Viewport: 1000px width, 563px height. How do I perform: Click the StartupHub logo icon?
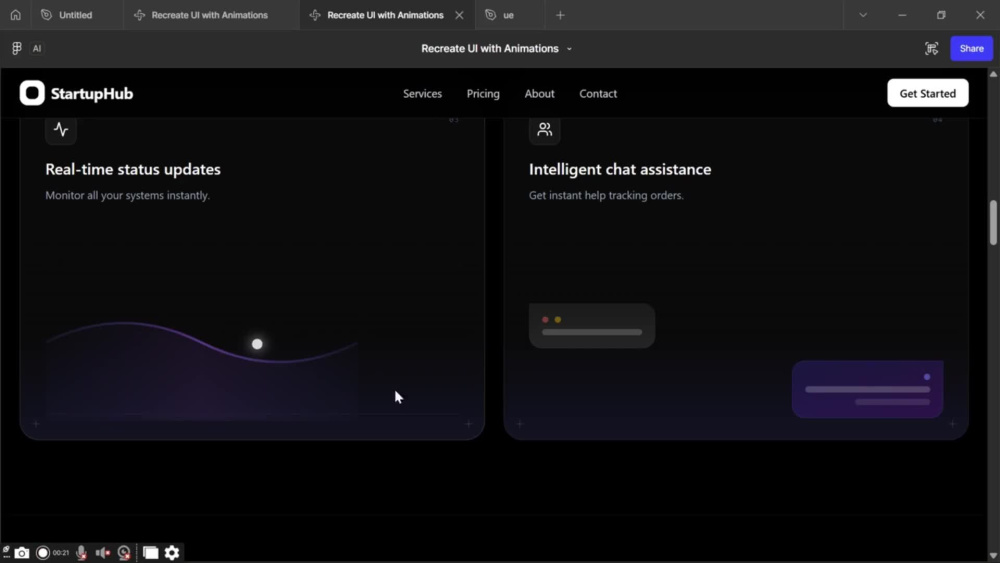coord(32,93)
